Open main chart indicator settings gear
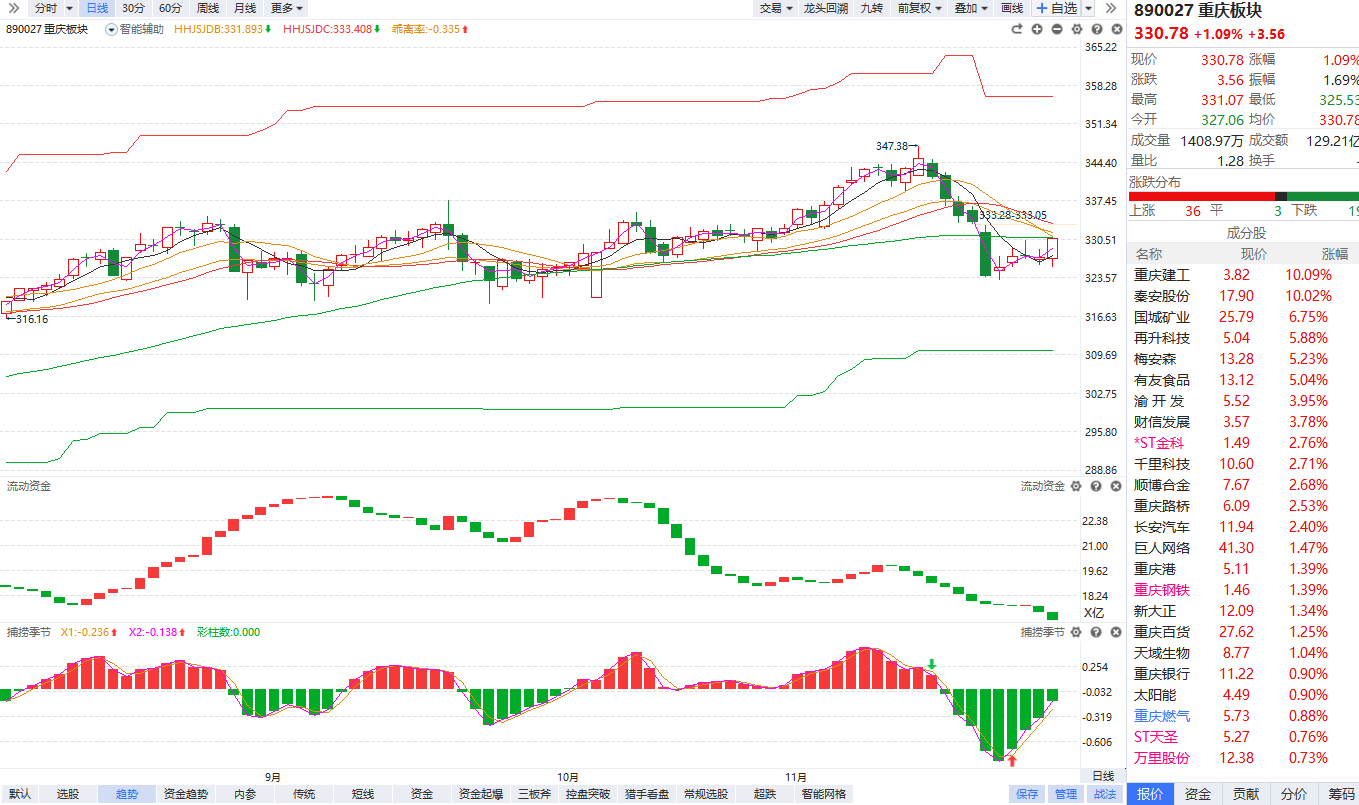1359x805 pixels. [x=1076, y=29]
